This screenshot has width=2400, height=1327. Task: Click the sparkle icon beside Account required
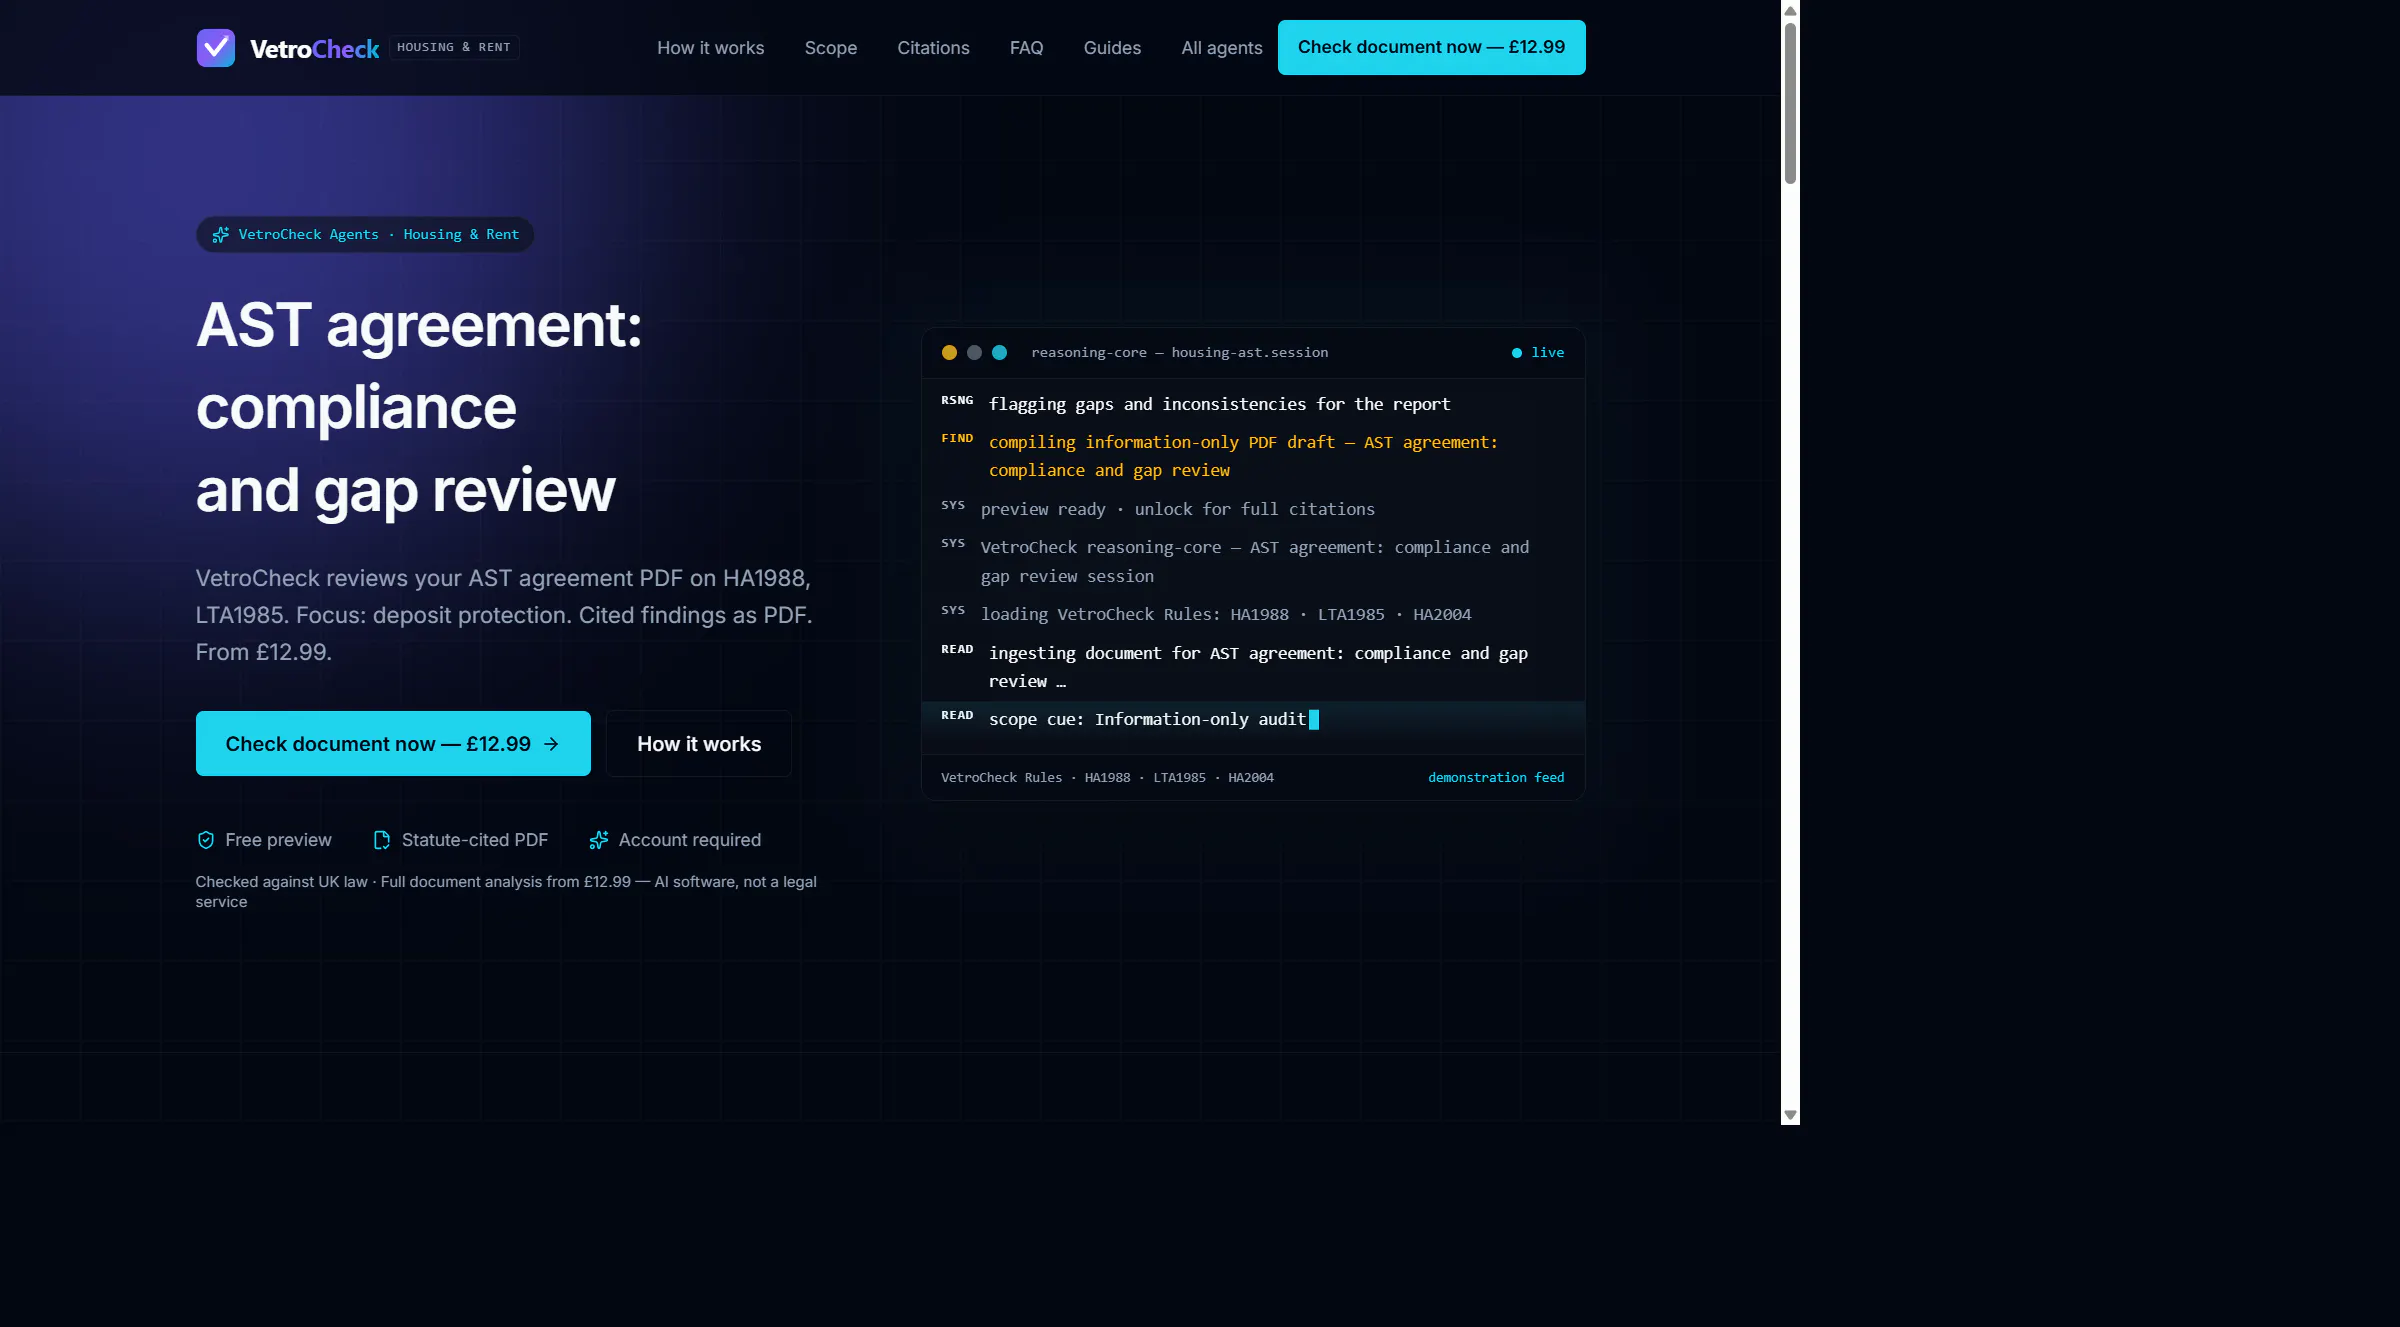[x=599, y=840]
